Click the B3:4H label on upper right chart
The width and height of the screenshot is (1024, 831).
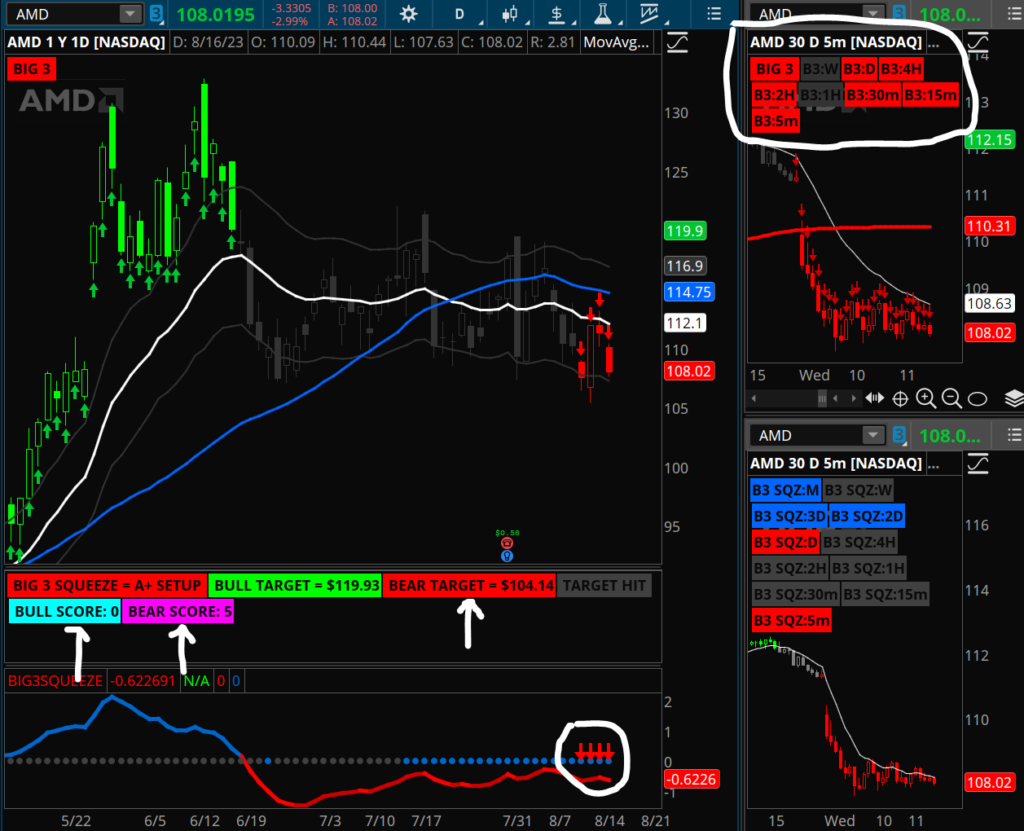coord(901,69)
